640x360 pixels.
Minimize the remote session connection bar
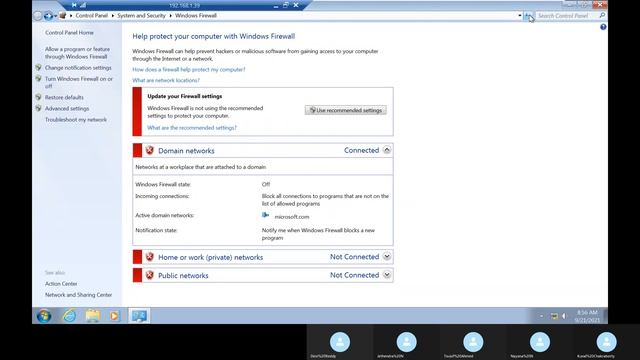coord(276,5)
